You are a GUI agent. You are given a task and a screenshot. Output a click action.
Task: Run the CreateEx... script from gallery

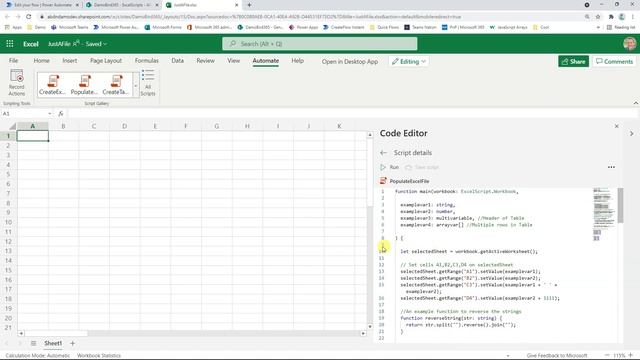pyautogui.click(x=52, y=85)
